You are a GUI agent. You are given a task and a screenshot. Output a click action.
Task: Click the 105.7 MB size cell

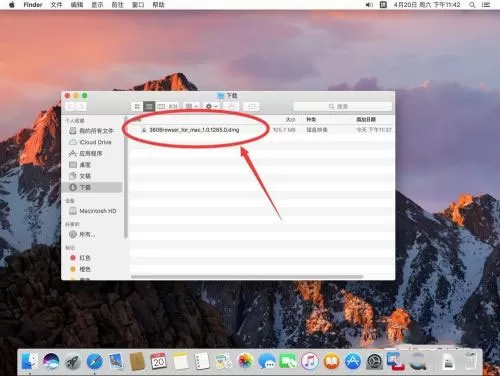pos(284,130)
